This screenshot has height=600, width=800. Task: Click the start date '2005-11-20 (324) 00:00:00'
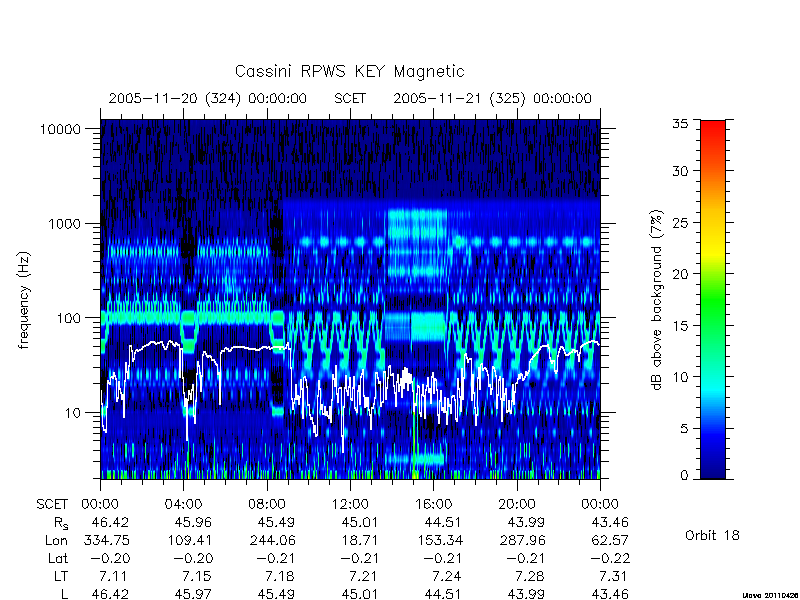pyautogui.click(x=207, y=98)
